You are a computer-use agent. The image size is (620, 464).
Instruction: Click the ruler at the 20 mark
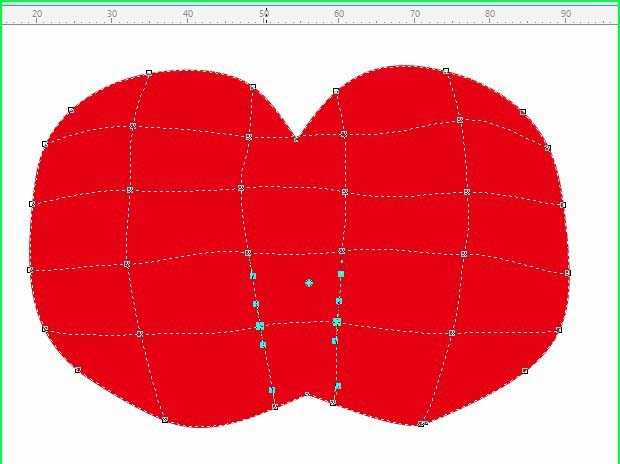(x=37, y=14)
